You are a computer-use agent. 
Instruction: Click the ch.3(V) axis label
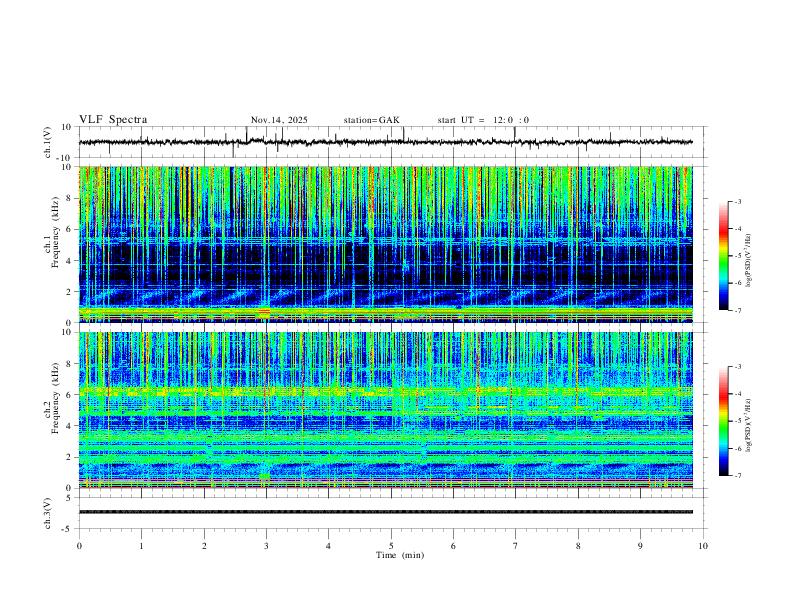[x=48, y=514]
